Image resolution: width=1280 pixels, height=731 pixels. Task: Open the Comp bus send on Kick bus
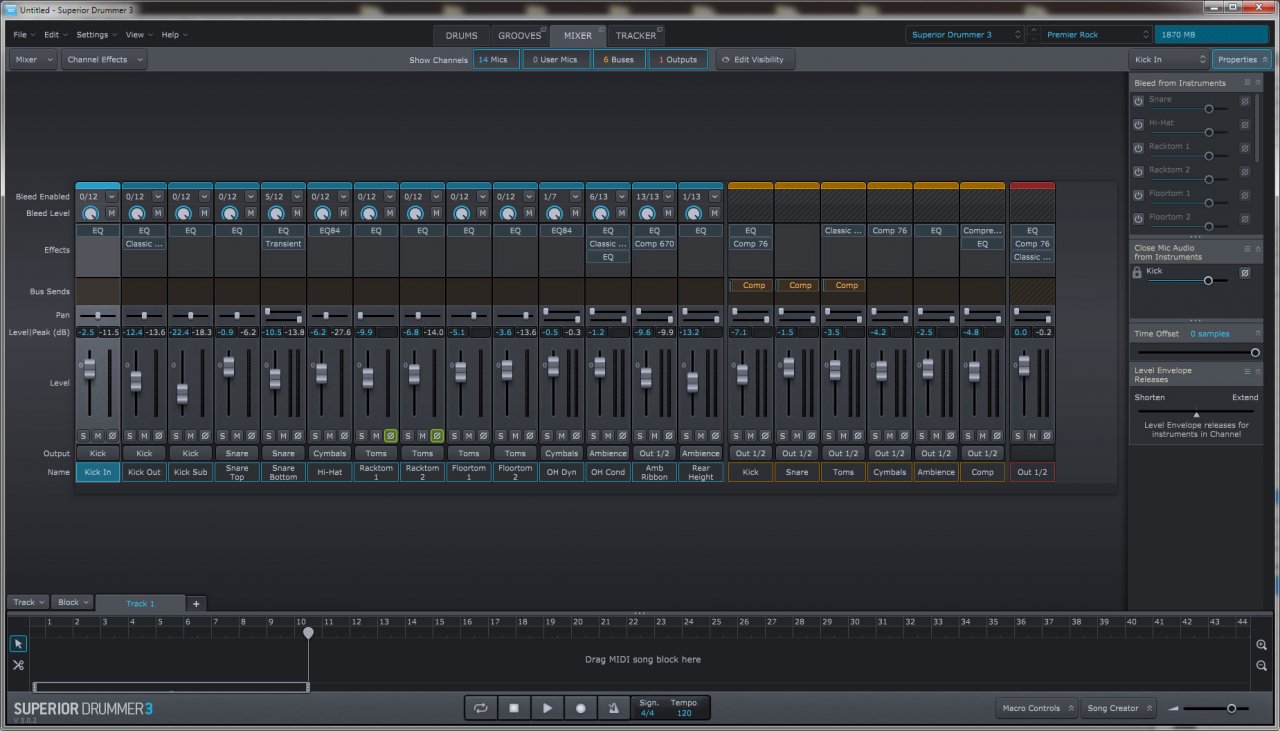(x=750, y=285)
